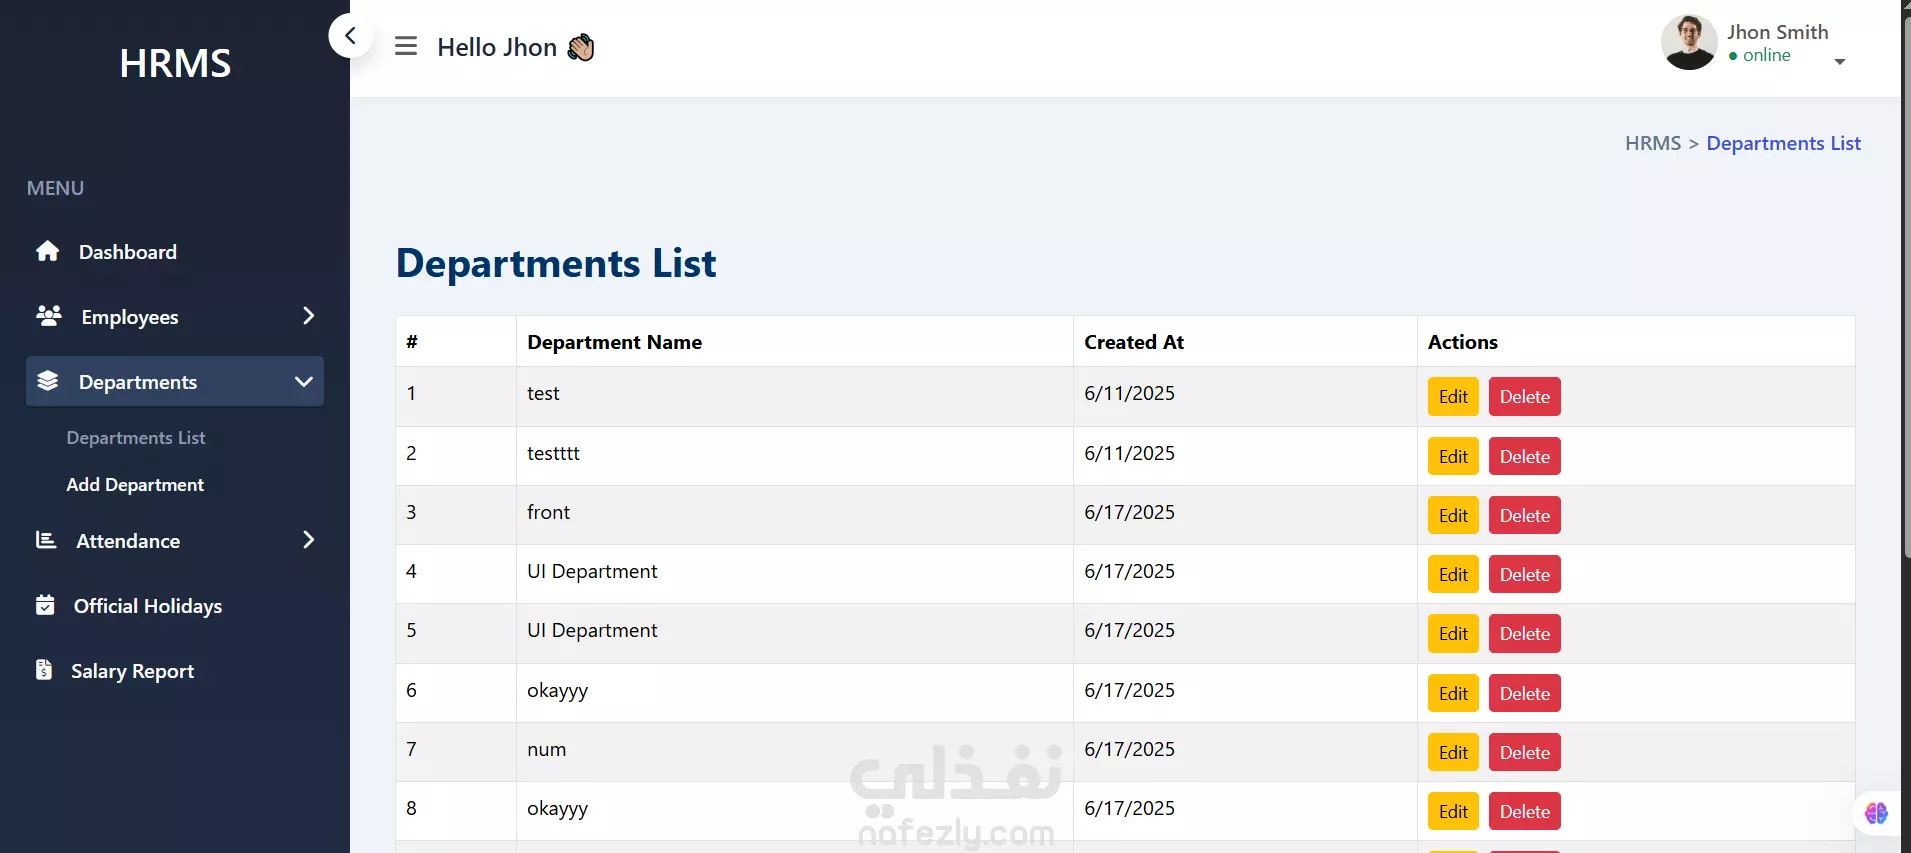
Task: Click the page's vertical scrollbar
Action: click(x=1906, y=300)
